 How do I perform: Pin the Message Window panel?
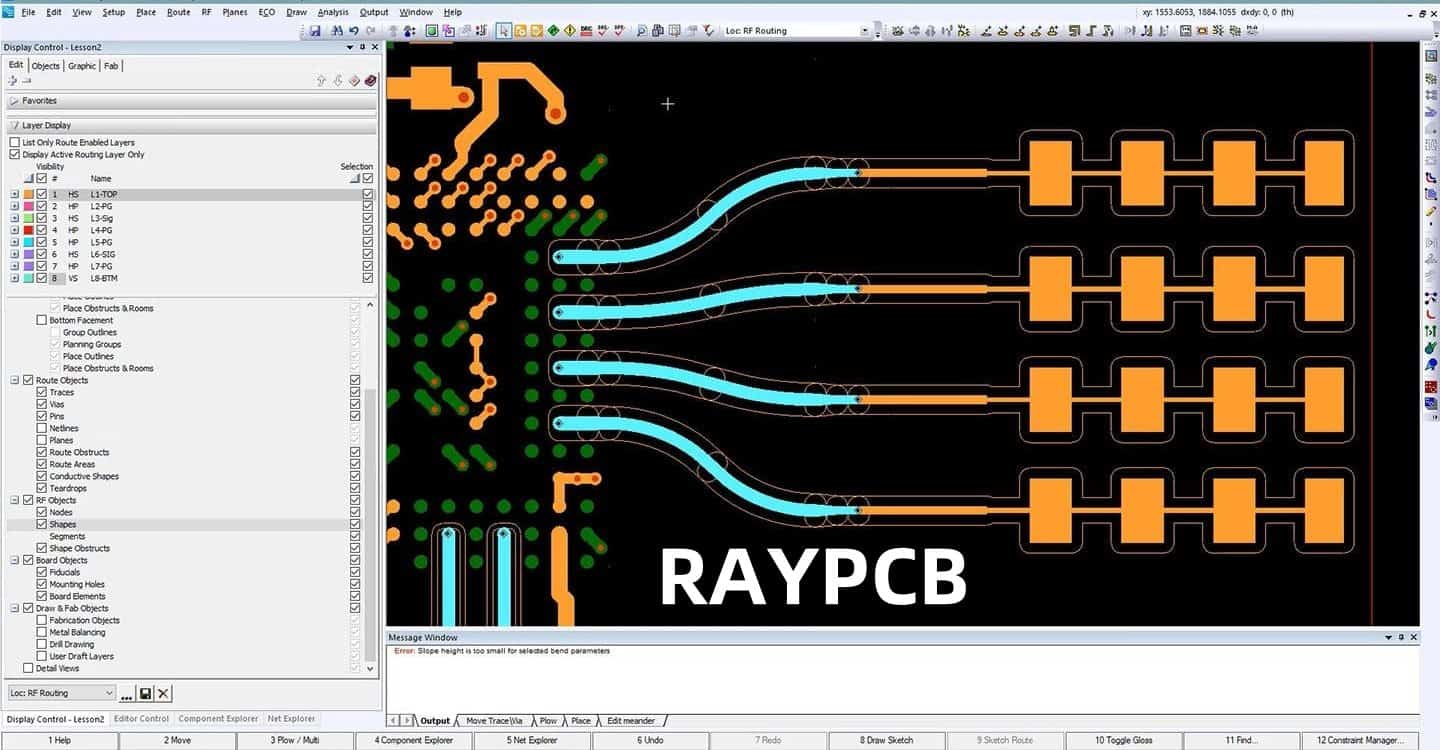coord(1401,637)
